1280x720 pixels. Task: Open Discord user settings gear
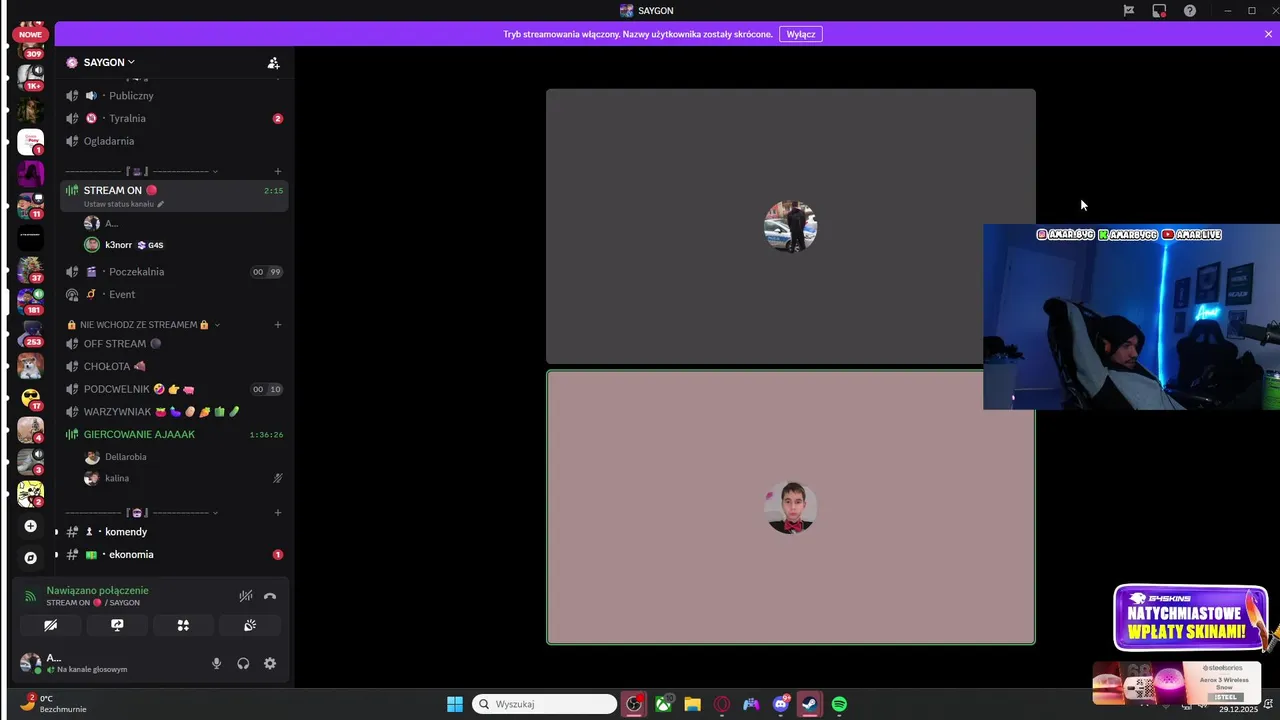point(270,663)
